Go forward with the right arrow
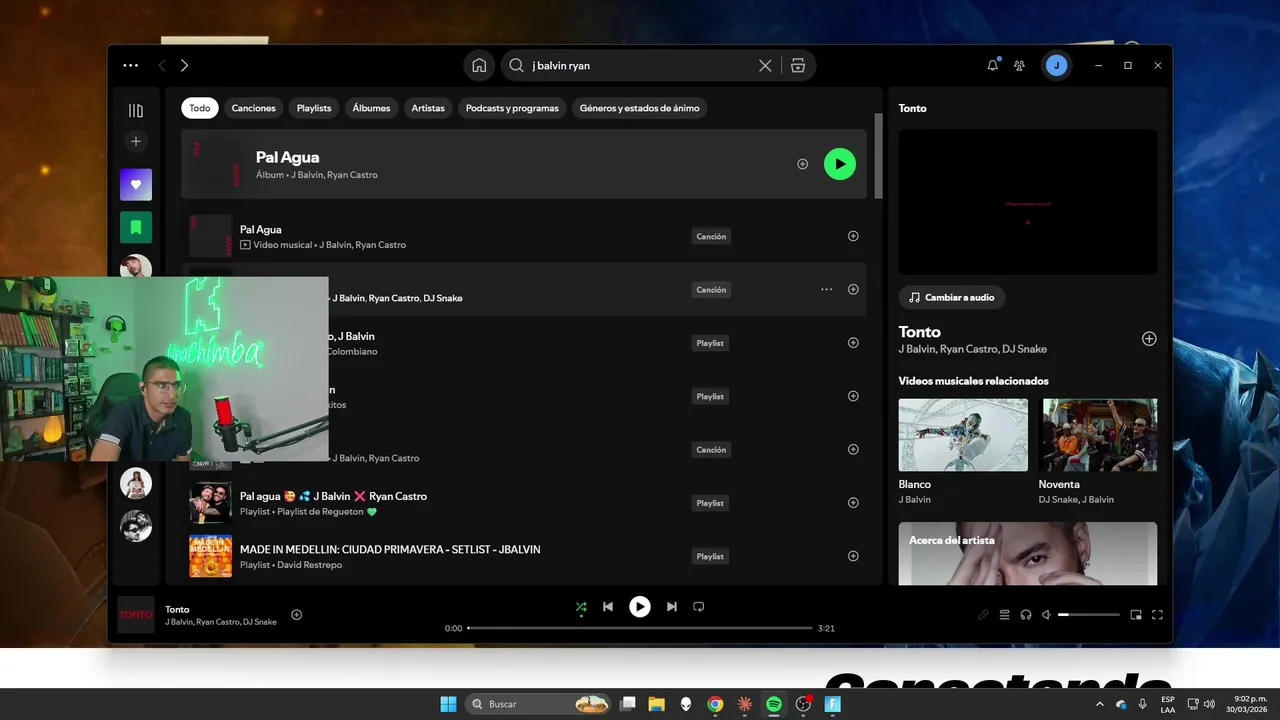This screenshot has width=1280, height=720. point(184,65)
